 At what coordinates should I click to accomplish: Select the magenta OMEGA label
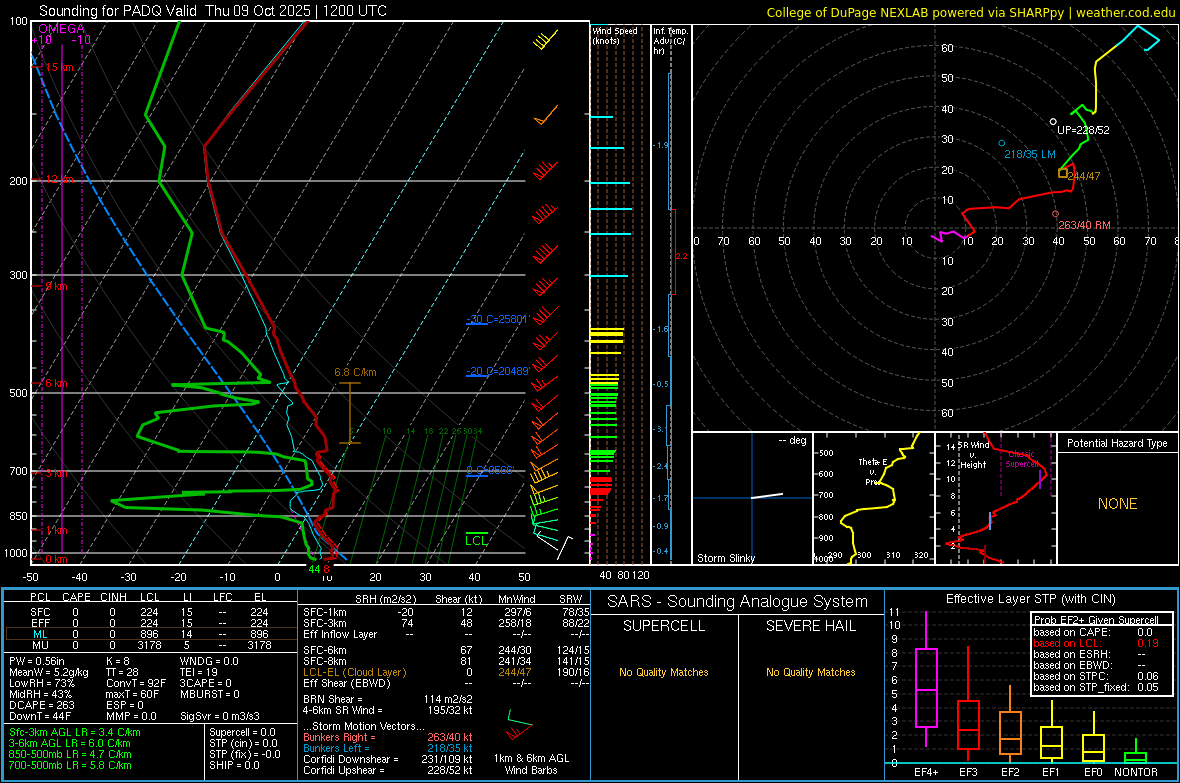62,29
